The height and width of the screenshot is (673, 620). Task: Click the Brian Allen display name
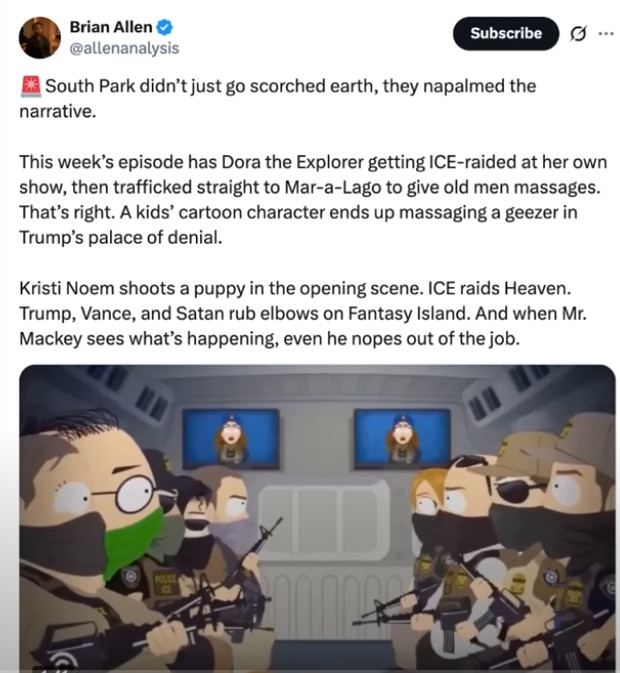(x=111, y=27)
